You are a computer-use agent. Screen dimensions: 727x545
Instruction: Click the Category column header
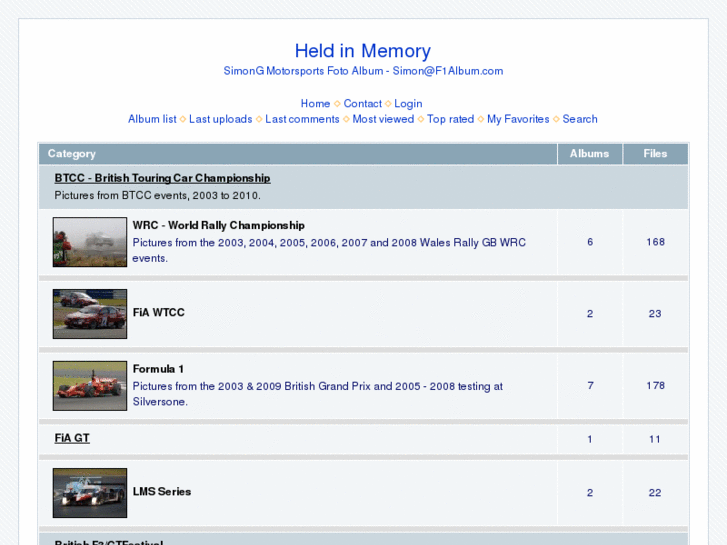tap(298, 154)
